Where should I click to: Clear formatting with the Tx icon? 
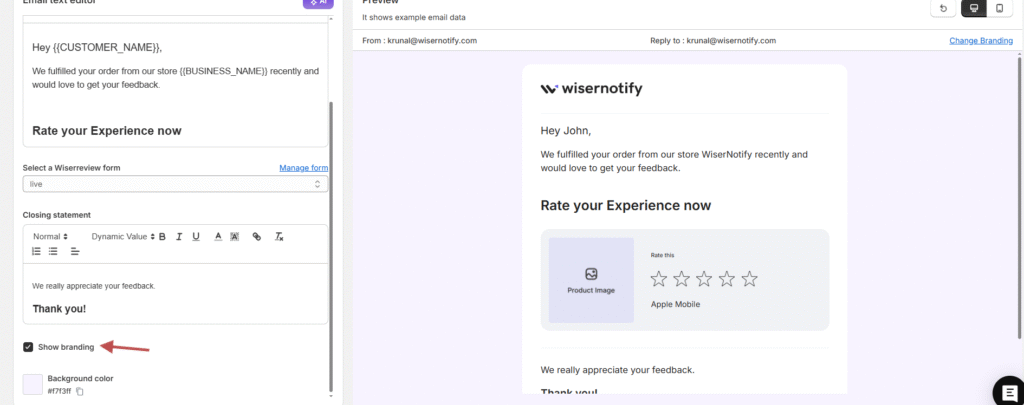click(279, 237)
